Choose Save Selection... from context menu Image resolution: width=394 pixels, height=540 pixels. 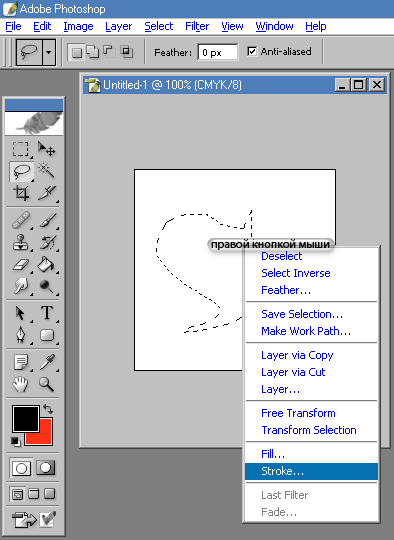click(x=311, y=314)
